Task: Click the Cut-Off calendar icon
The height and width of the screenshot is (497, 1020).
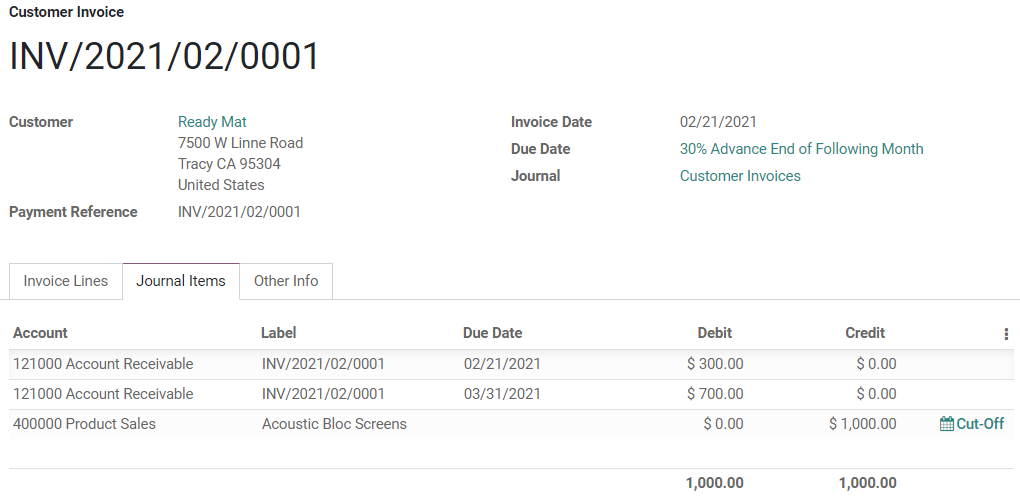Action: point(947,424)
